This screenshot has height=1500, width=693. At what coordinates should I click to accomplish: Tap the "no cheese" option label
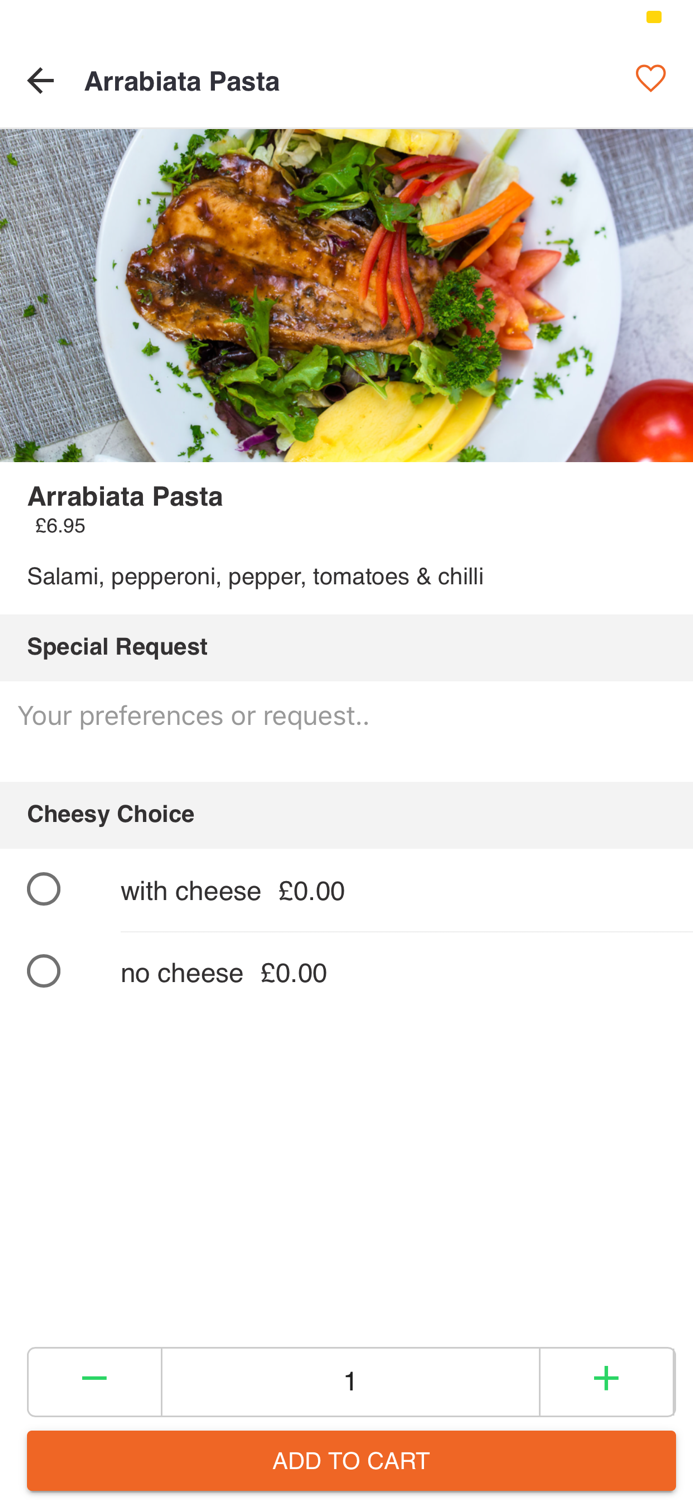coord(181,973)
